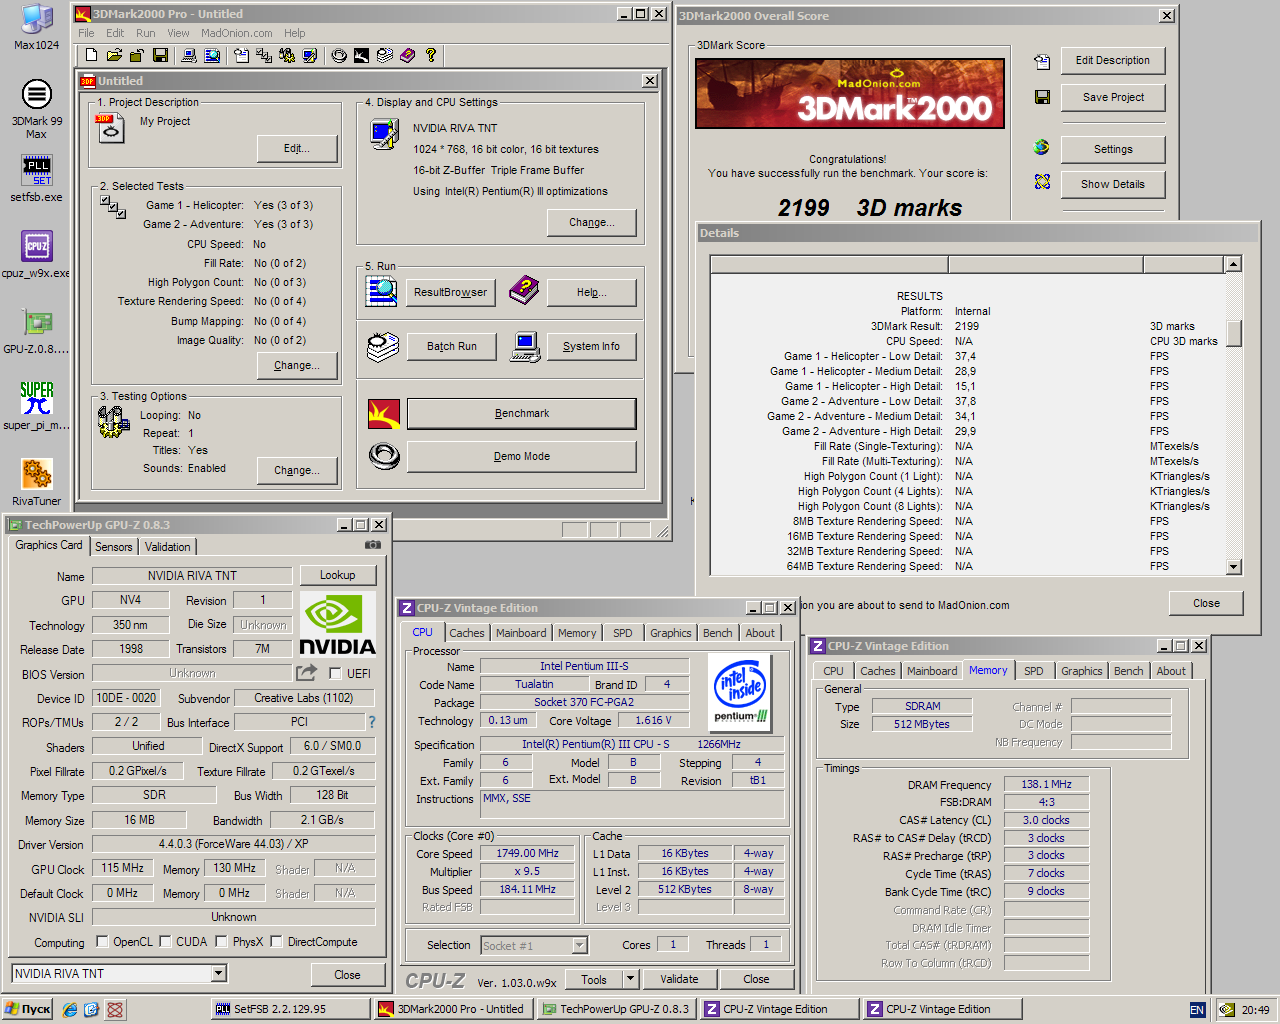Click the Name field showing NVIDIA RIVA TNT
The image size is (1280, 1024).
point(192,575)
